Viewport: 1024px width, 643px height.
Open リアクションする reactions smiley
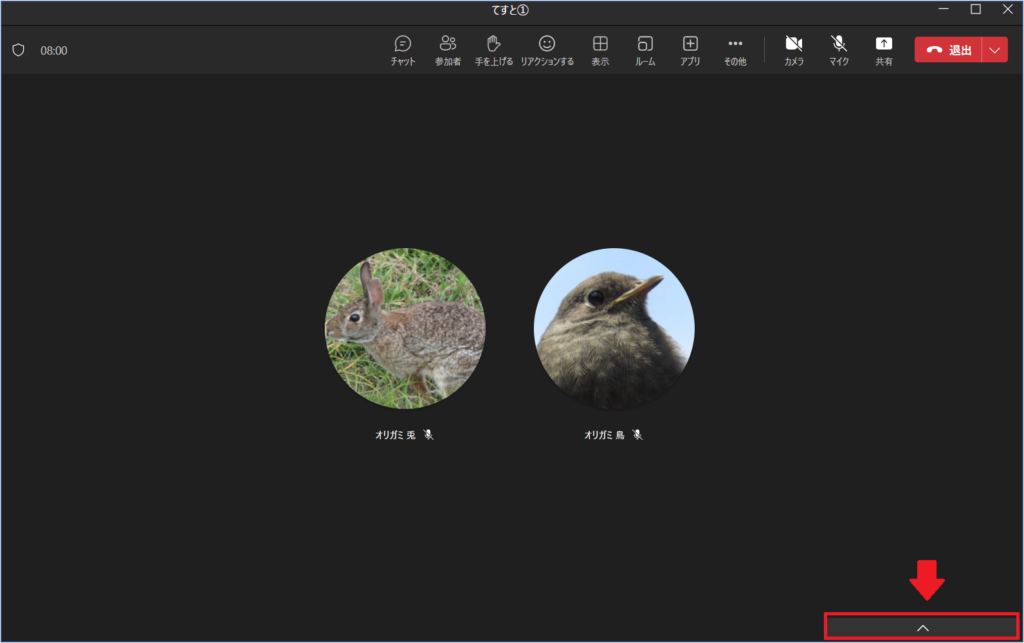tap(546, 50)
